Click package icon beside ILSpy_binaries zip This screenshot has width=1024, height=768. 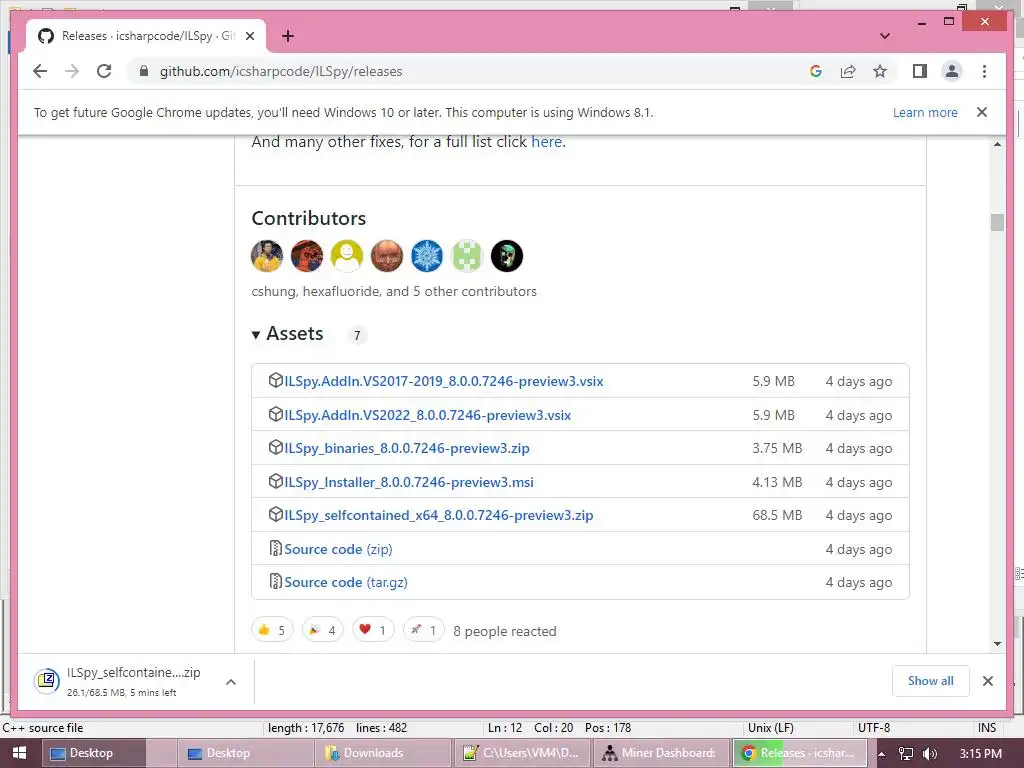click(276, 447)
